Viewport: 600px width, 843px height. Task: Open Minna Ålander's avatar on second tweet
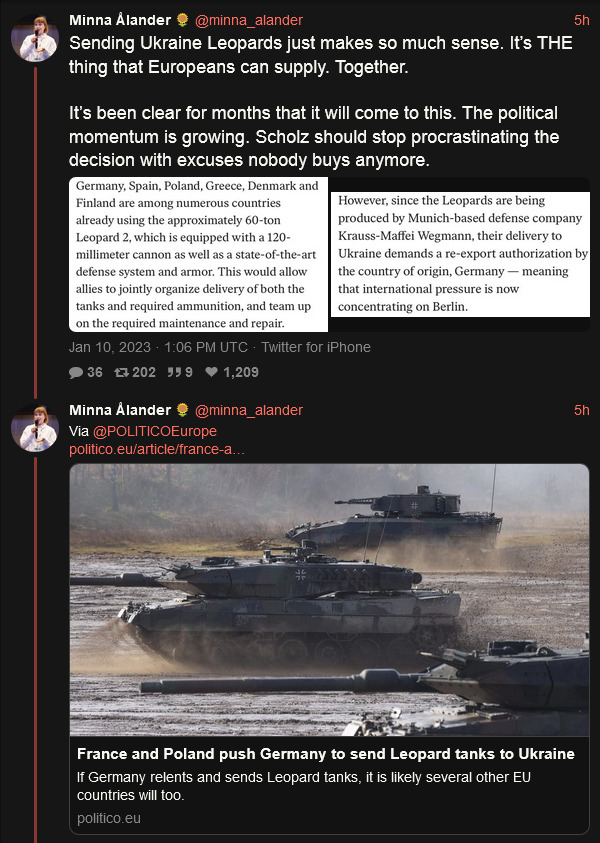click(35, 428)
